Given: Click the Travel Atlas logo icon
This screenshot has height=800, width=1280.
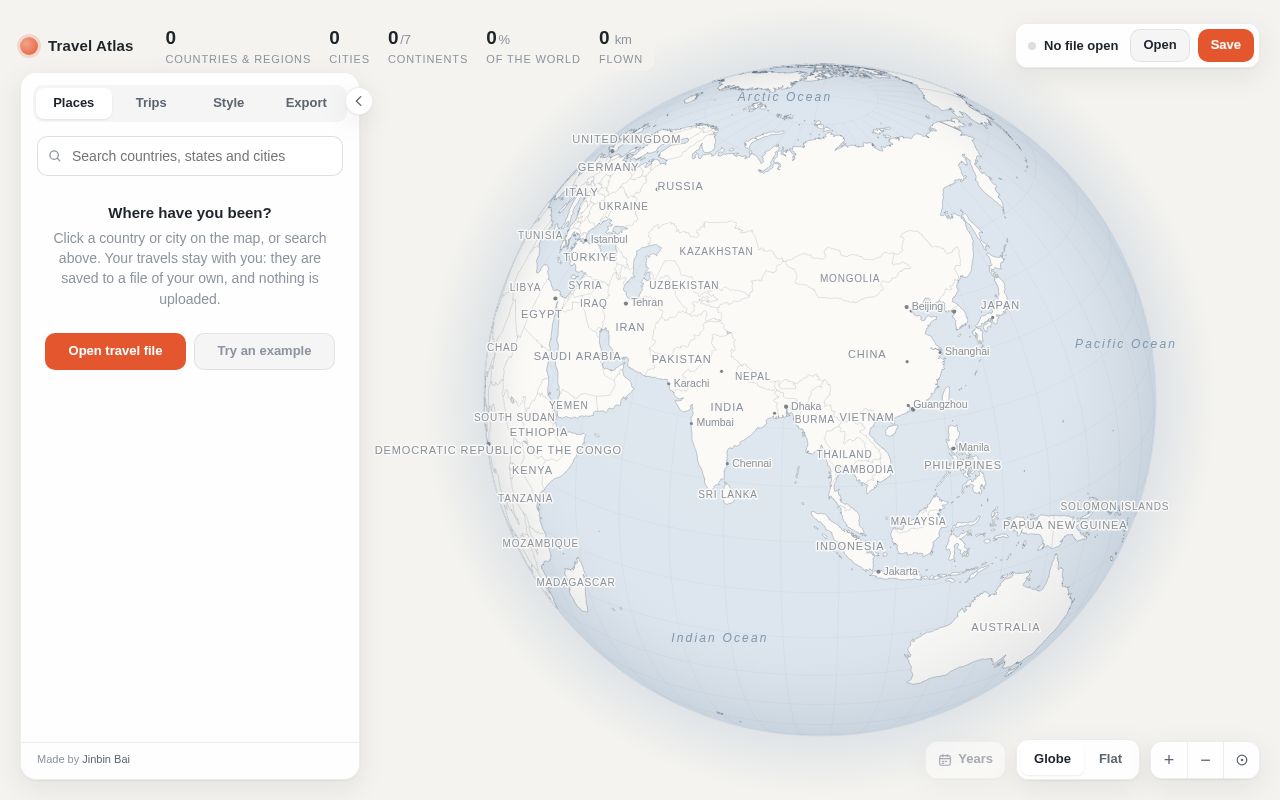Looking at the screenshot, I should pos(29,46).
